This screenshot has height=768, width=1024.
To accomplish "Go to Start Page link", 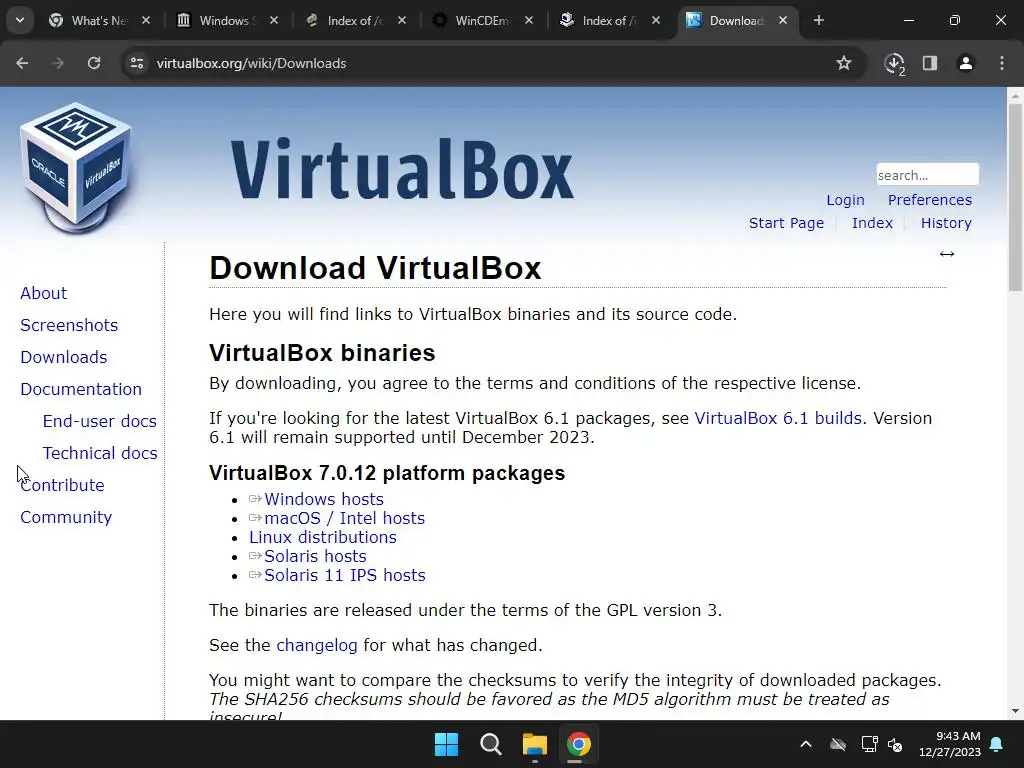I will coord(786,223).
